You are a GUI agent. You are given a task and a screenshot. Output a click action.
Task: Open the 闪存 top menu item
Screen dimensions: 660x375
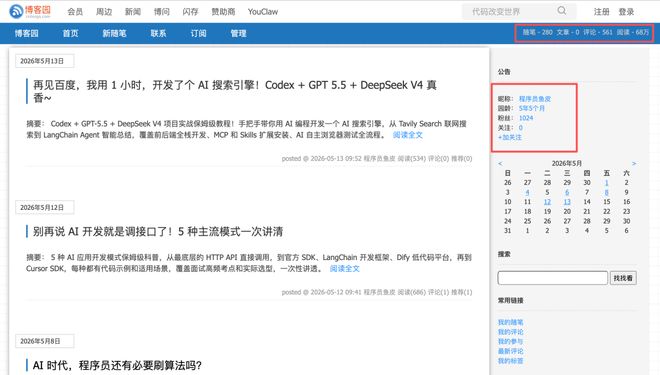pos(190,12)
